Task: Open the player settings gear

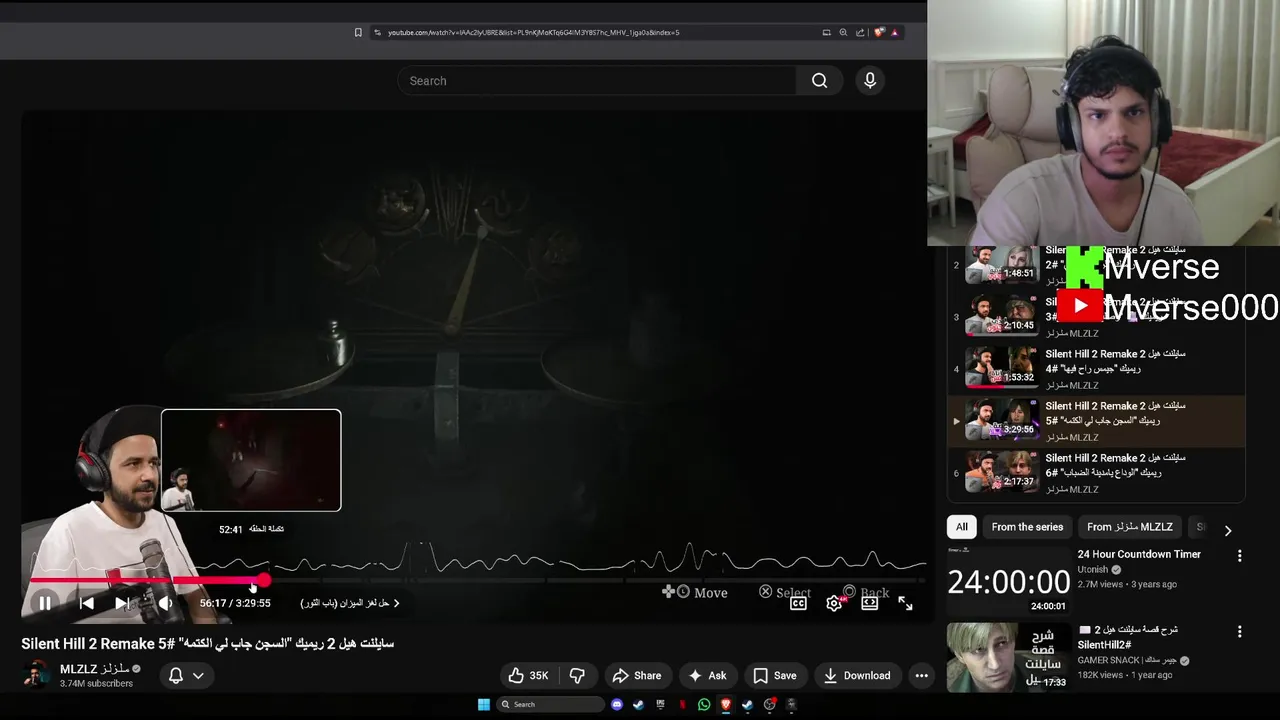Action: 835,603
